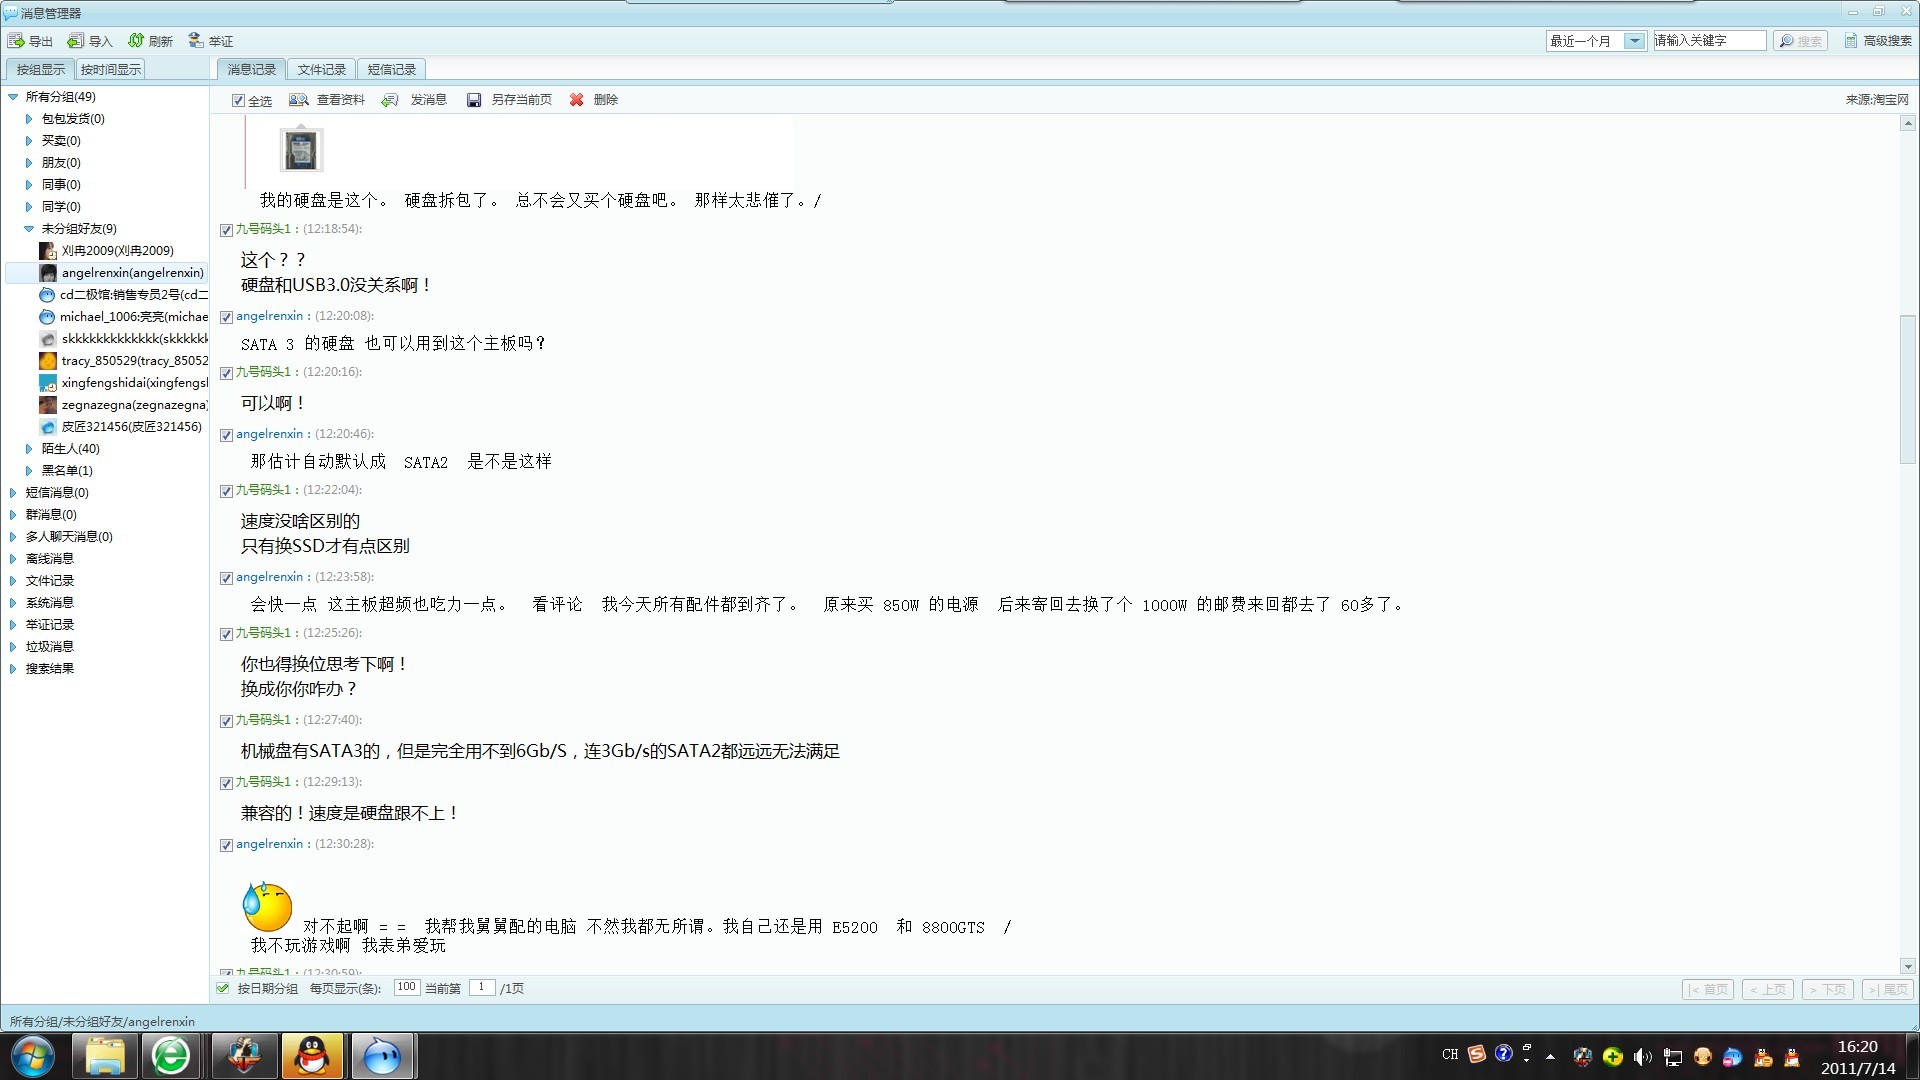This screenshot has width=1920, height=1080.
Task: Open the blue AliWangWang taskbar icon
Action: tap(381, 1057)
